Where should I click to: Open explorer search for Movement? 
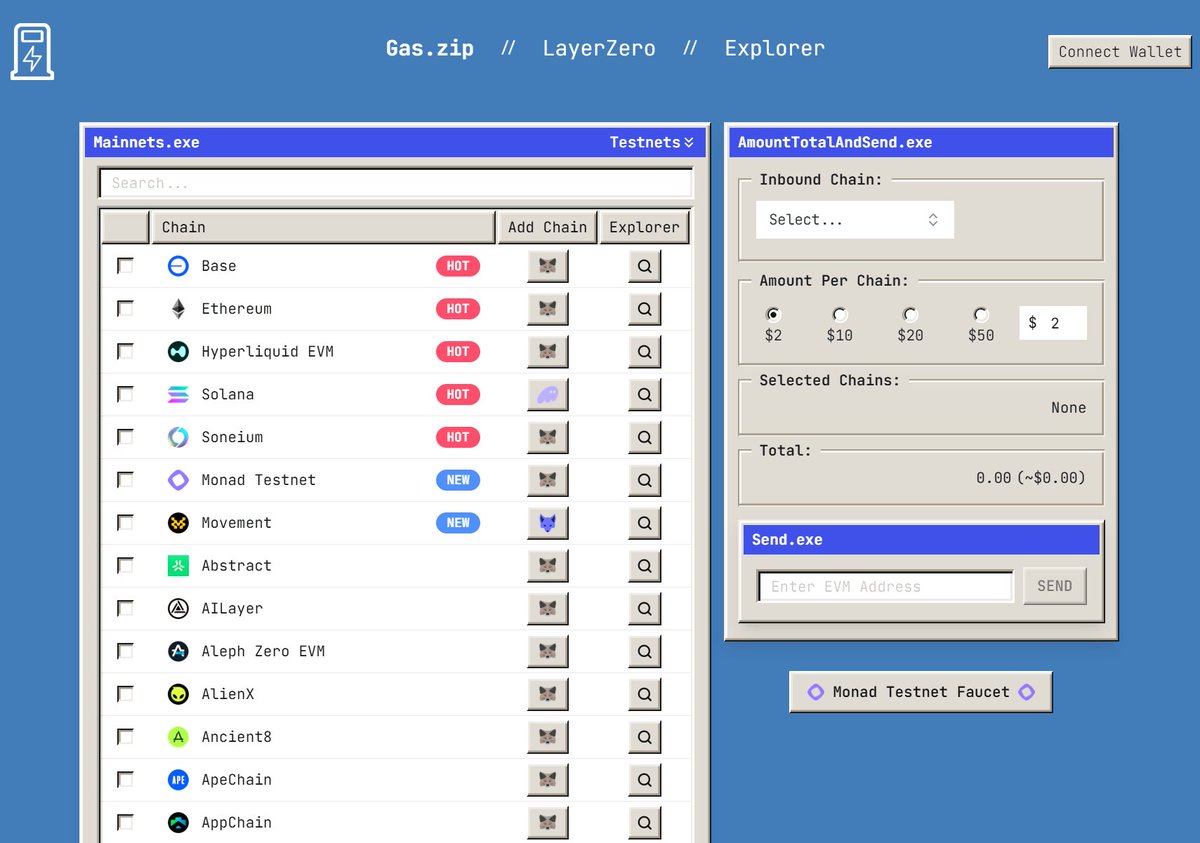point(645,523)
